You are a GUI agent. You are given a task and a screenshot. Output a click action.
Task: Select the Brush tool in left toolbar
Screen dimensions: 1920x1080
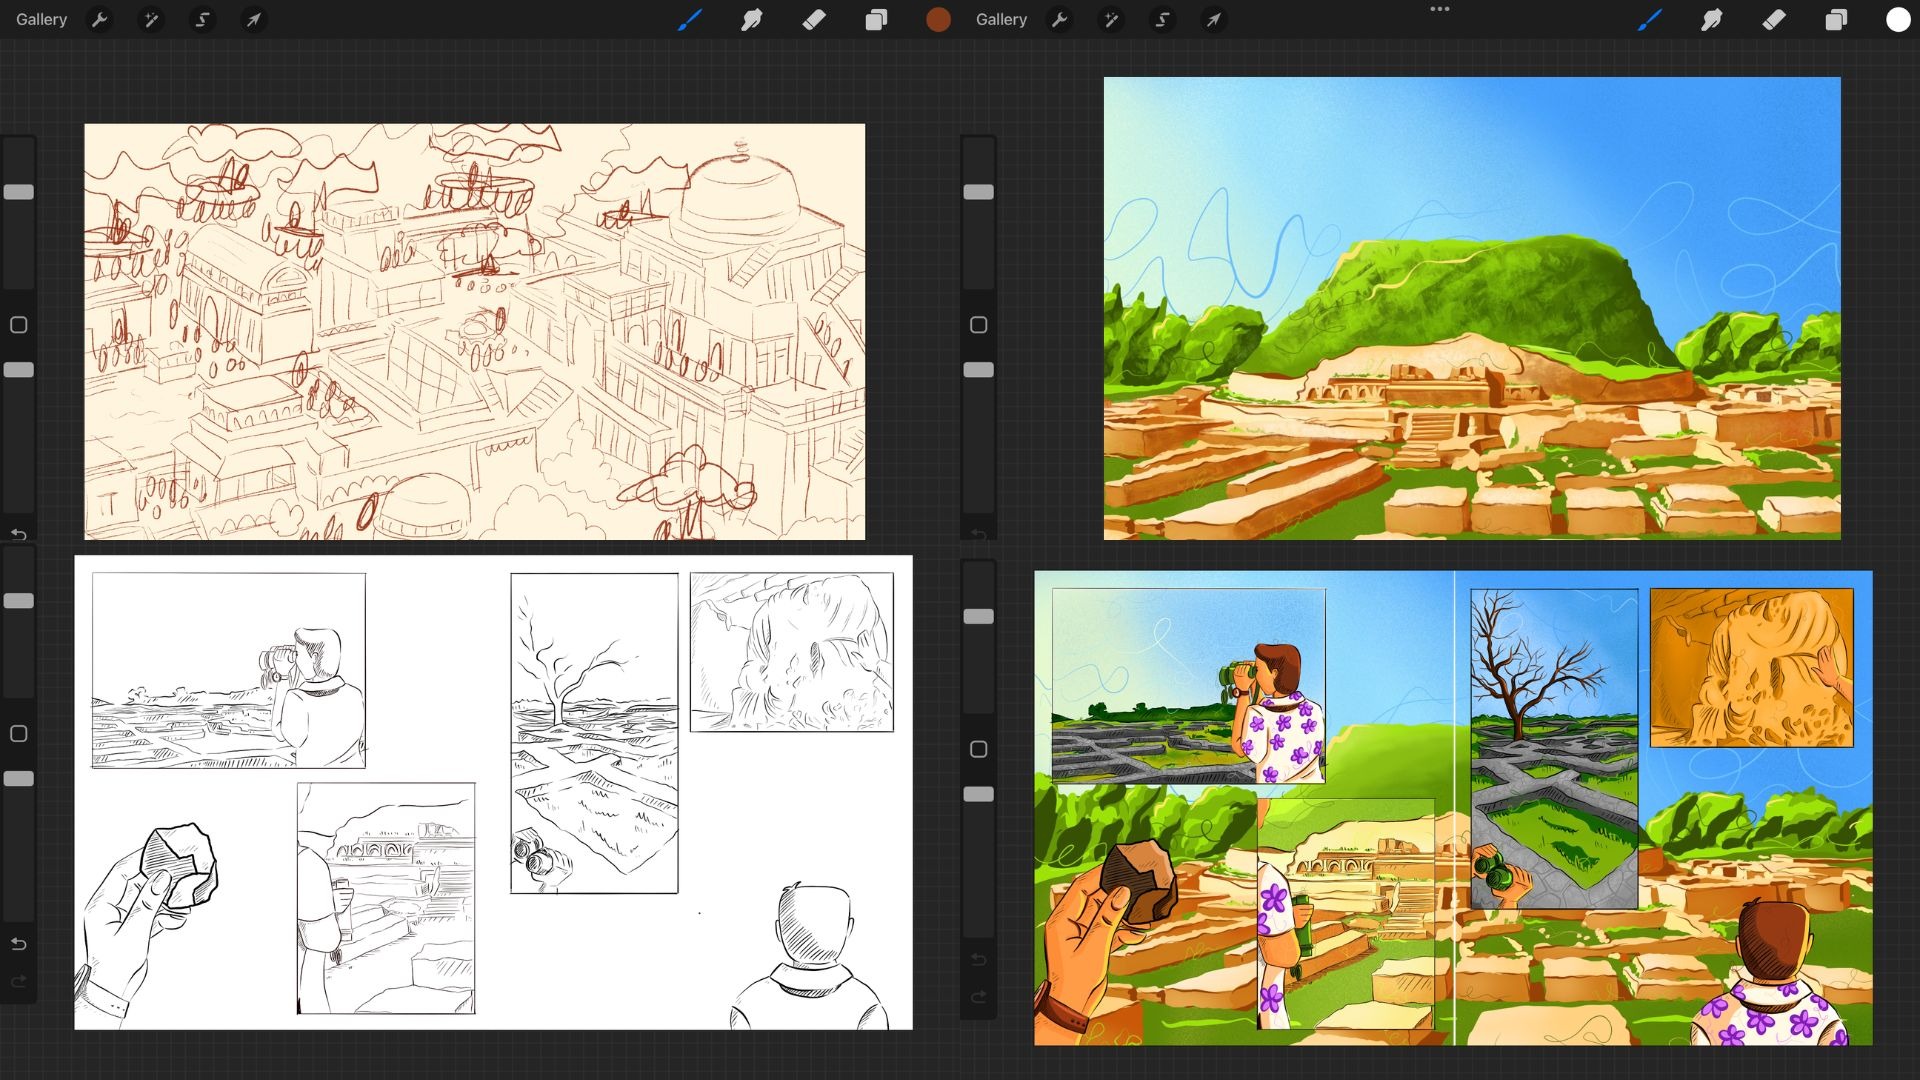tap(690, 20)
